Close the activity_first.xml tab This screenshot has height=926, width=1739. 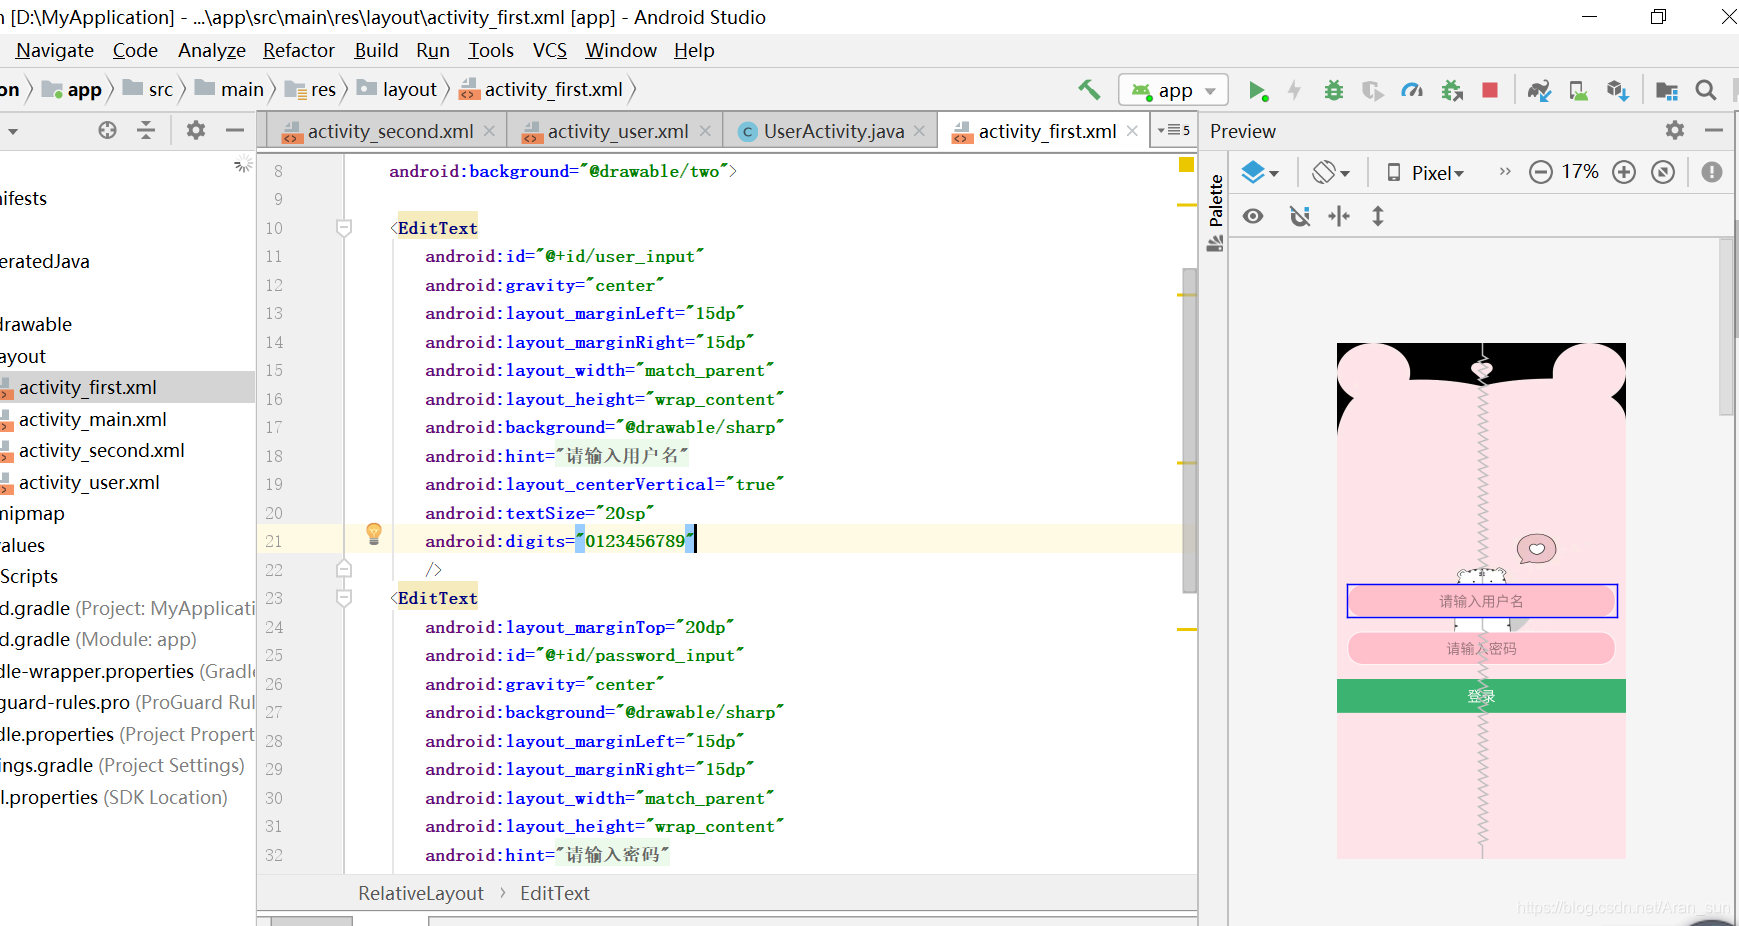1132,131
